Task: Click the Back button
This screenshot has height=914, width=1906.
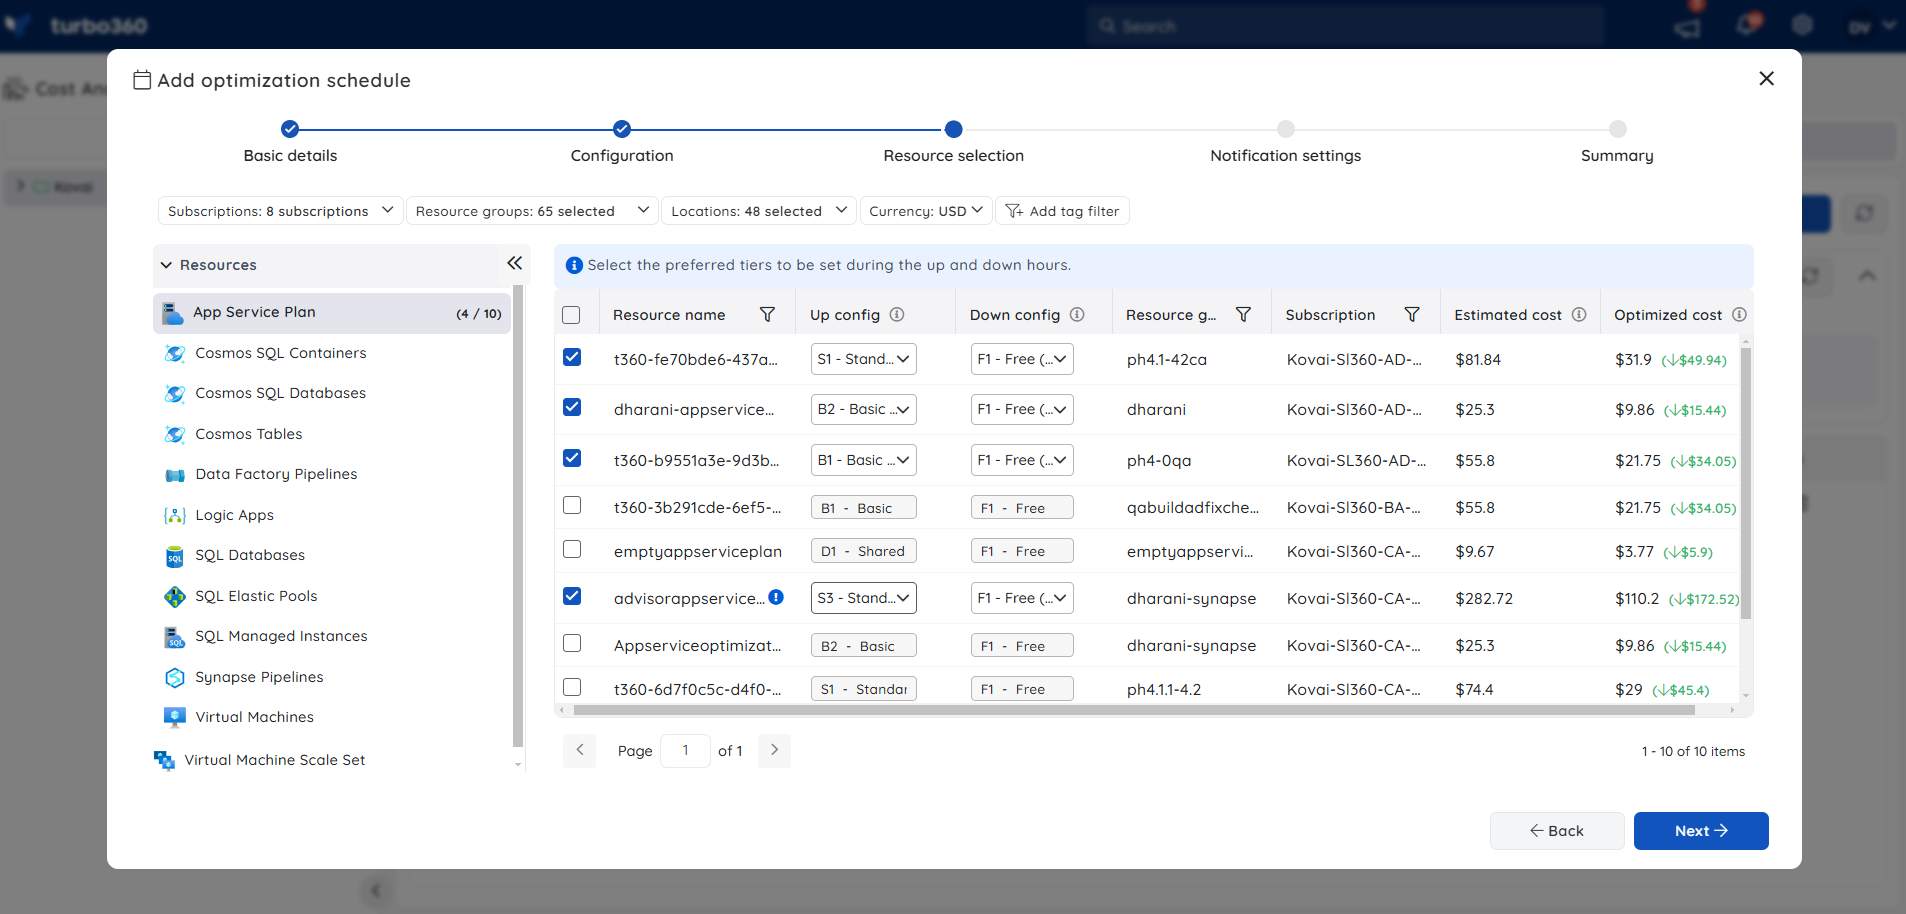Action: coord(1557,831)
